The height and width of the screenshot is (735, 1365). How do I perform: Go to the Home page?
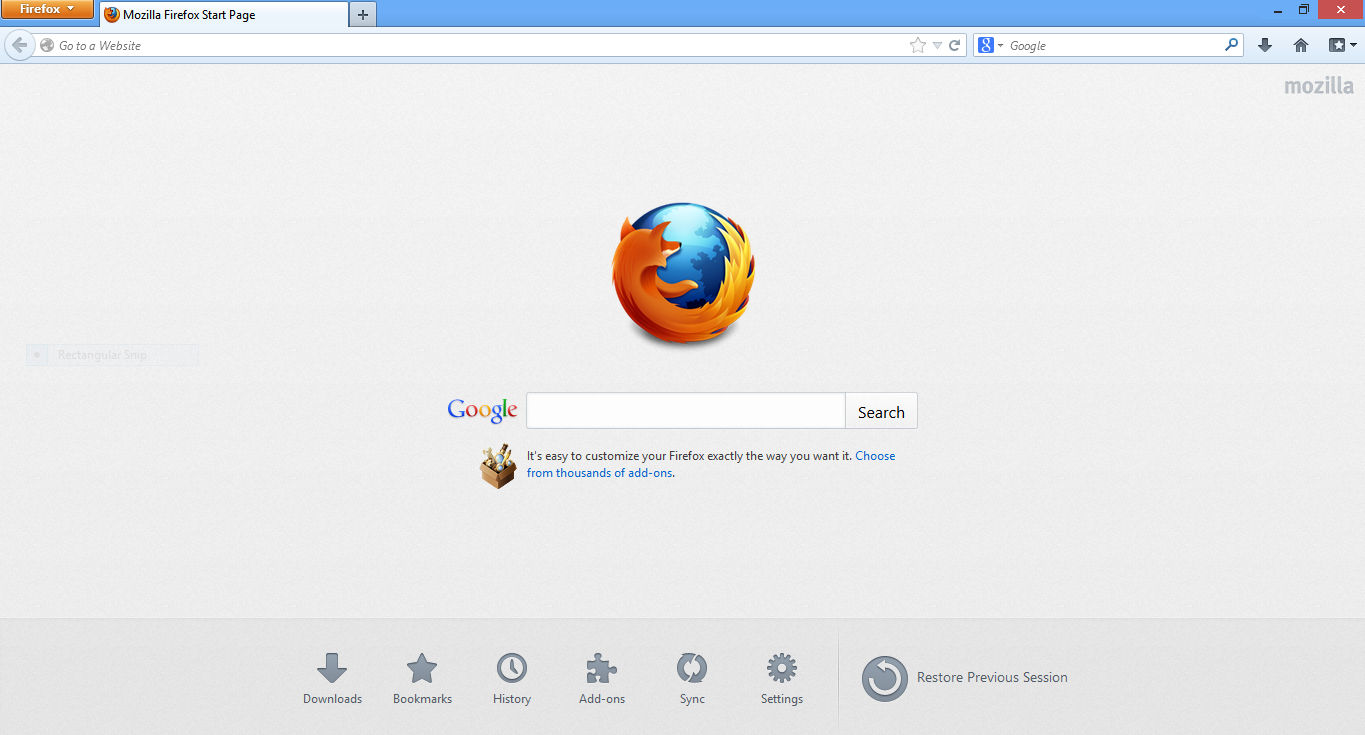click(1300, 45)
